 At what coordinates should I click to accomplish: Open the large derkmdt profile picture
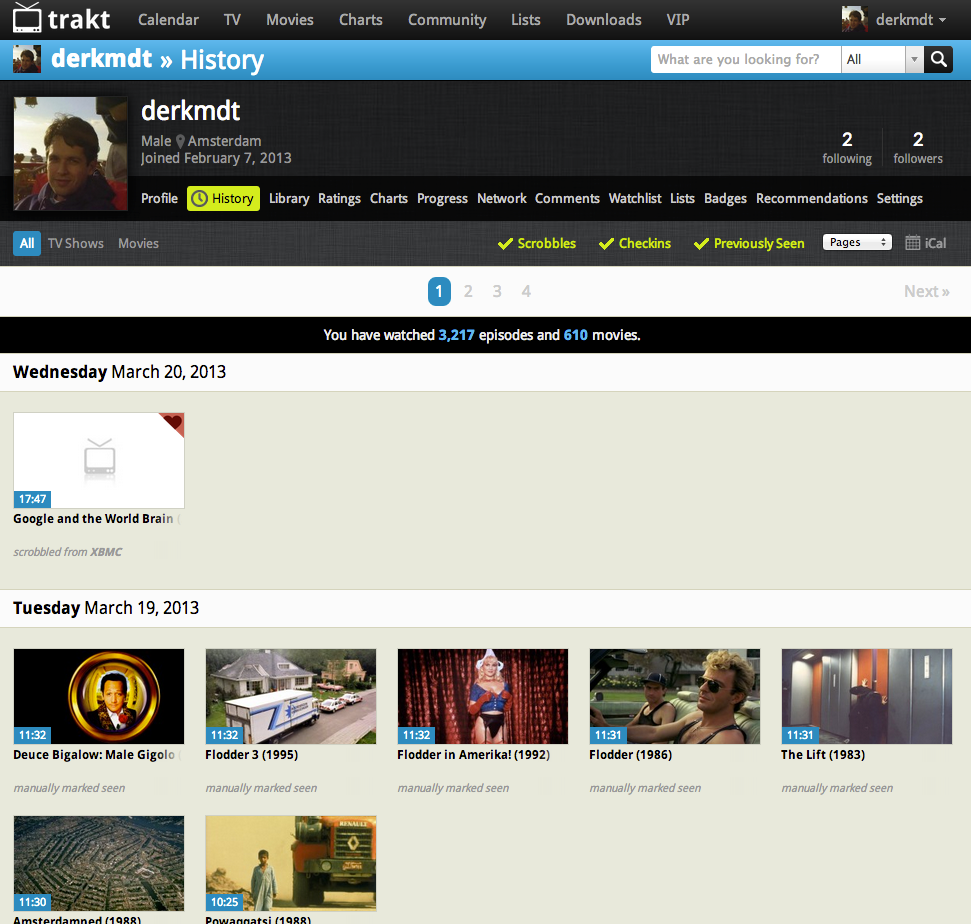pyautogui.click(x=71, y=154)
